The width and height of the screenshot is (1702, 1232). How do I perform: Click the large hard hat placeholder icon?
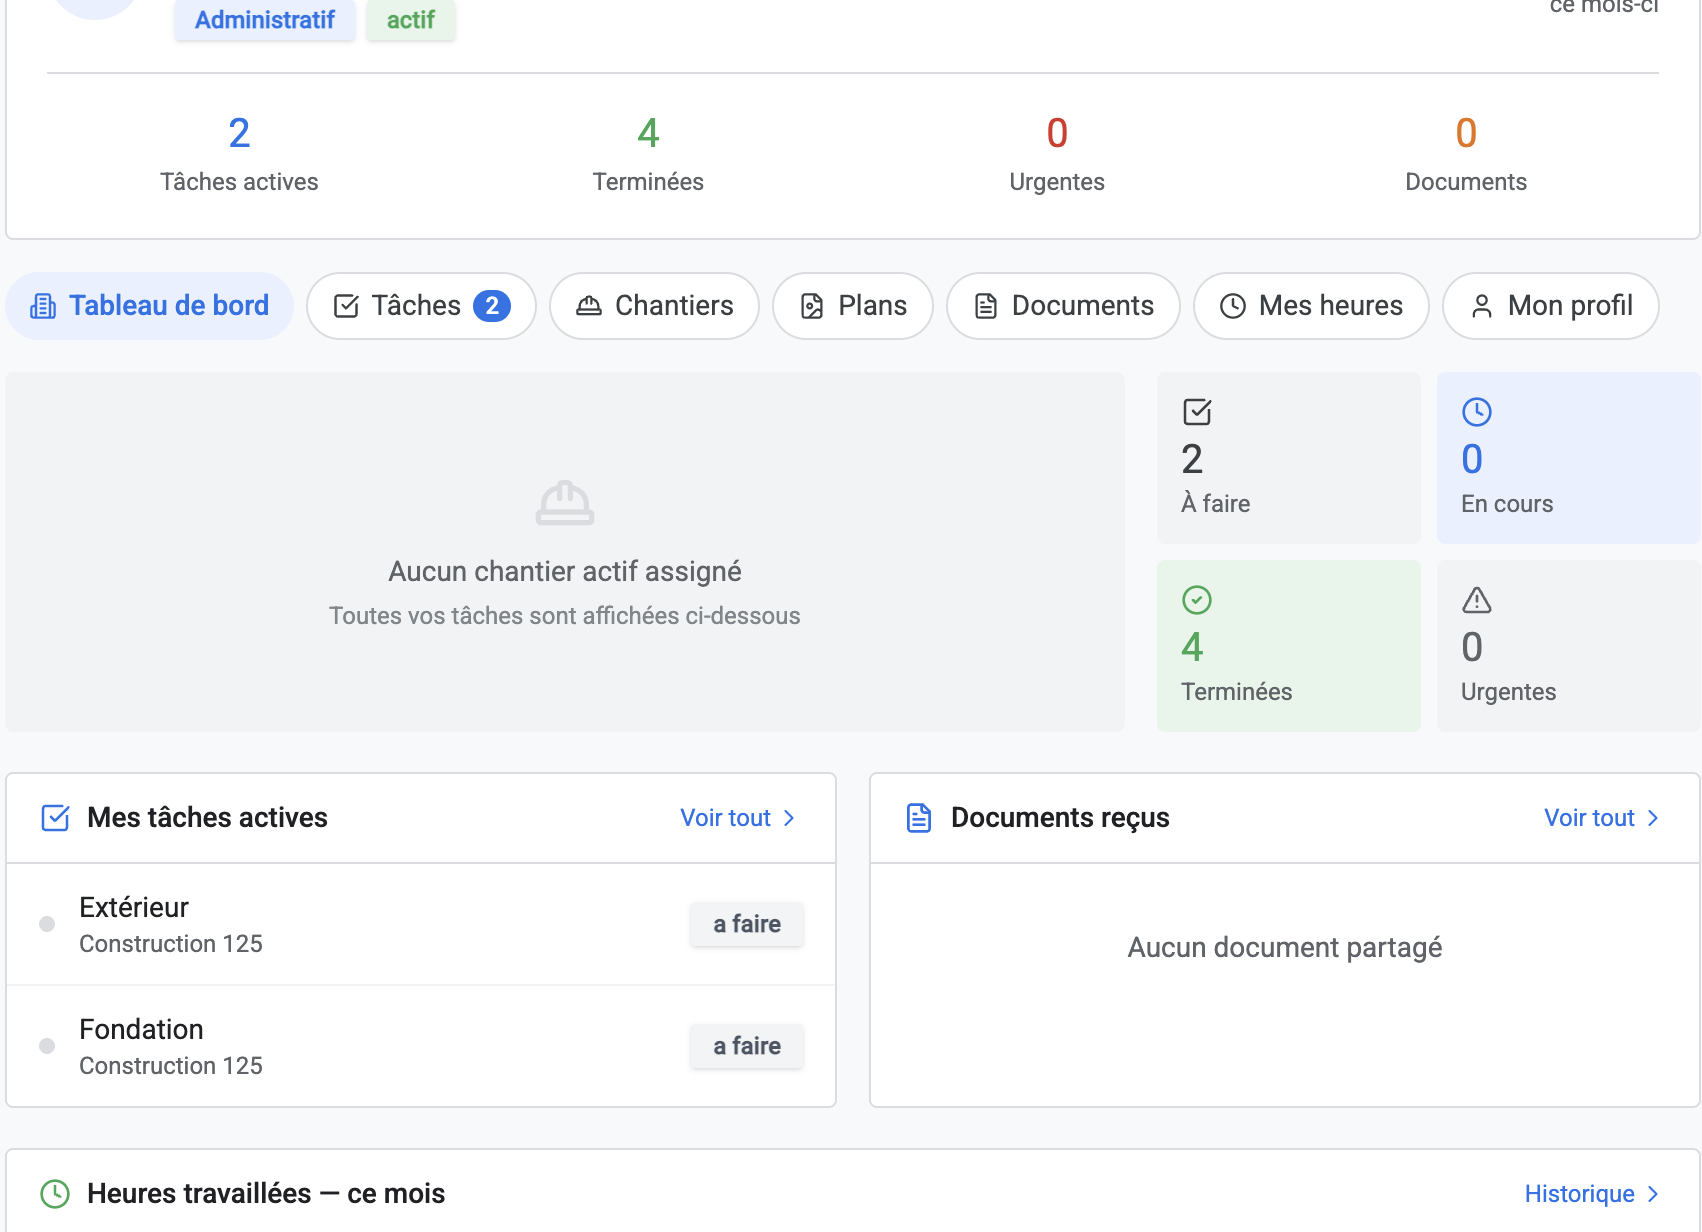pos(565,503)
